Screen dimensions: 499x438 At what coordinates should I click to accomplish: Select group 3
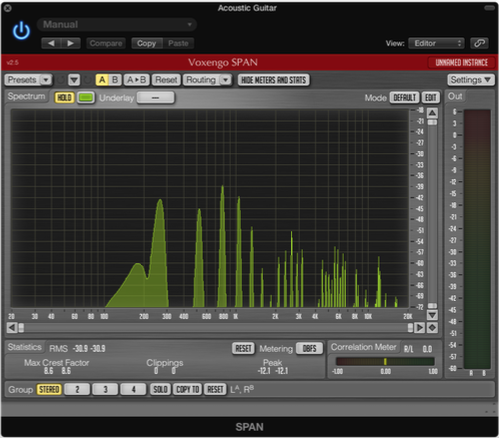105,389
